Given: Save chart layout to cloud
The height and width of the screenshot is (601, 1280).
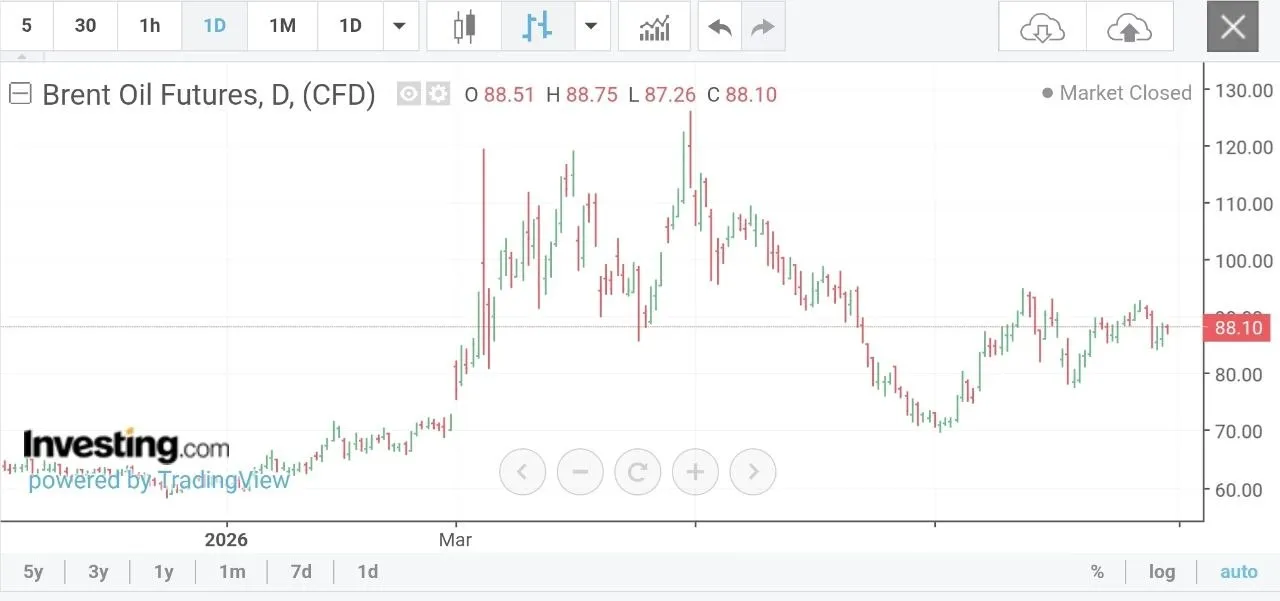Looking at the screenshot, I should pos(1129,27).
